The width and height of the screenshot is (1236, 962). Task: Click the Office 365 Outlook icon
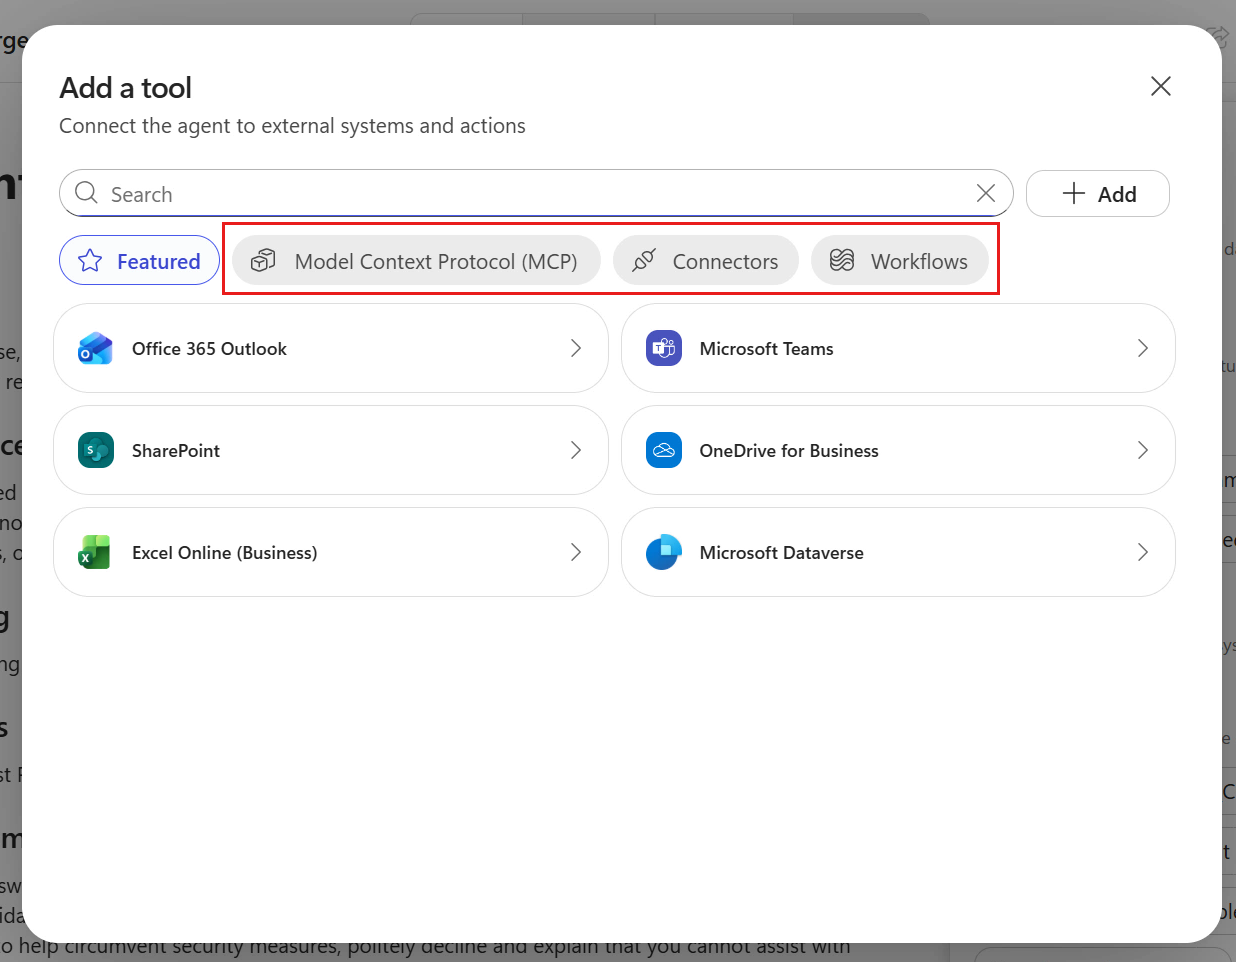[x=96, y=348]
